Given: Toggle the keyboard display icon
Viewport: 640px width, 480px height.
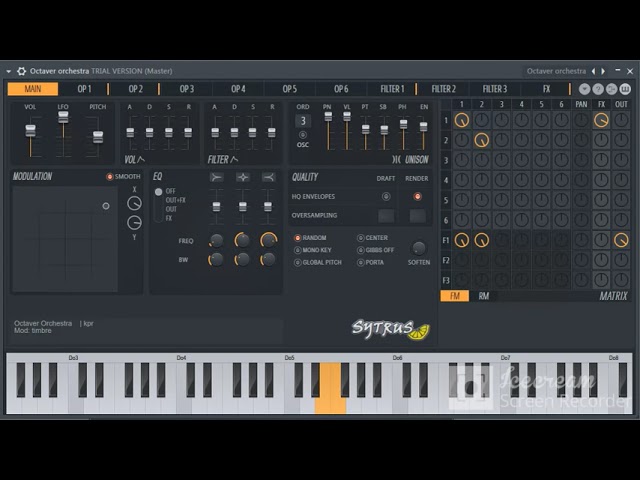Looking at the screenshot, I should point(625,89).
